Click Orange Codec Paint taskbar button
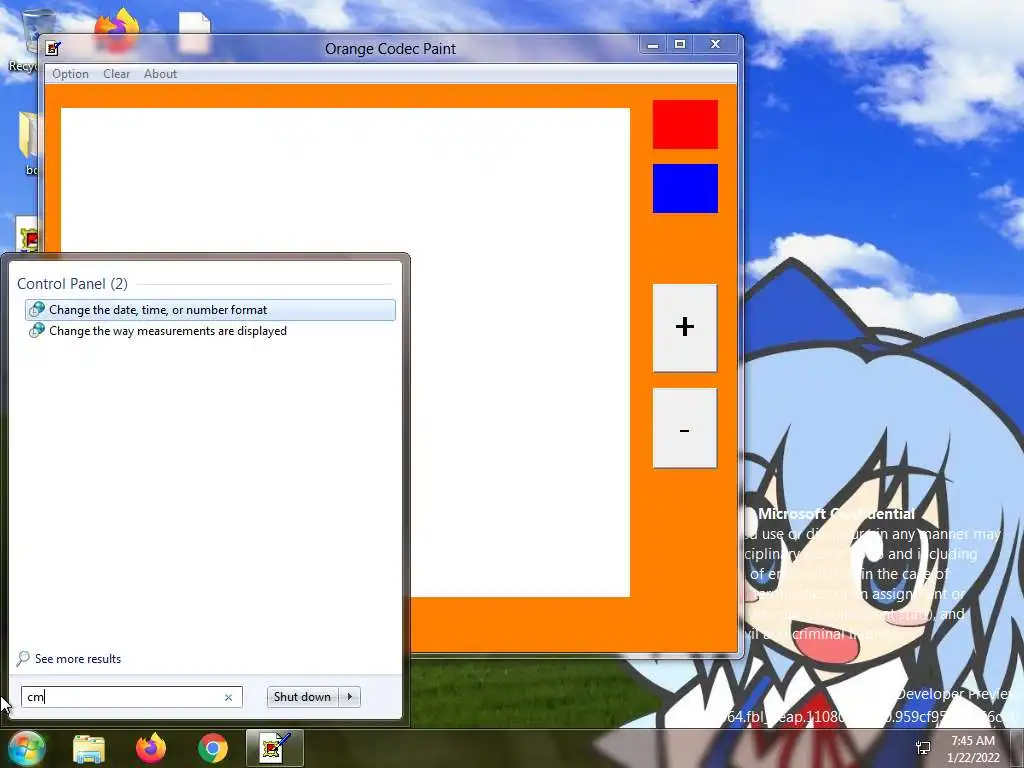The height and width of the screenshot is (768, 1024). 275,748
